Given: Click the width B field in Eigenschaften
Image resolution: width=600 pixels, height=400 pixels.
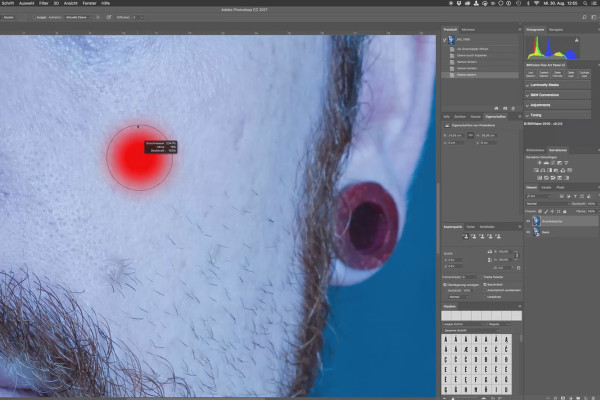Looking at the screenshot, I should click(x=457, y=136).
